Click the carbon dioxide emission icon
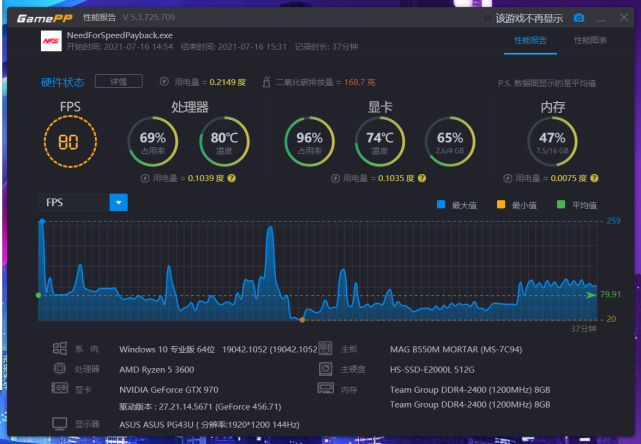Screen dimensions: 641x444 (266, 82)
